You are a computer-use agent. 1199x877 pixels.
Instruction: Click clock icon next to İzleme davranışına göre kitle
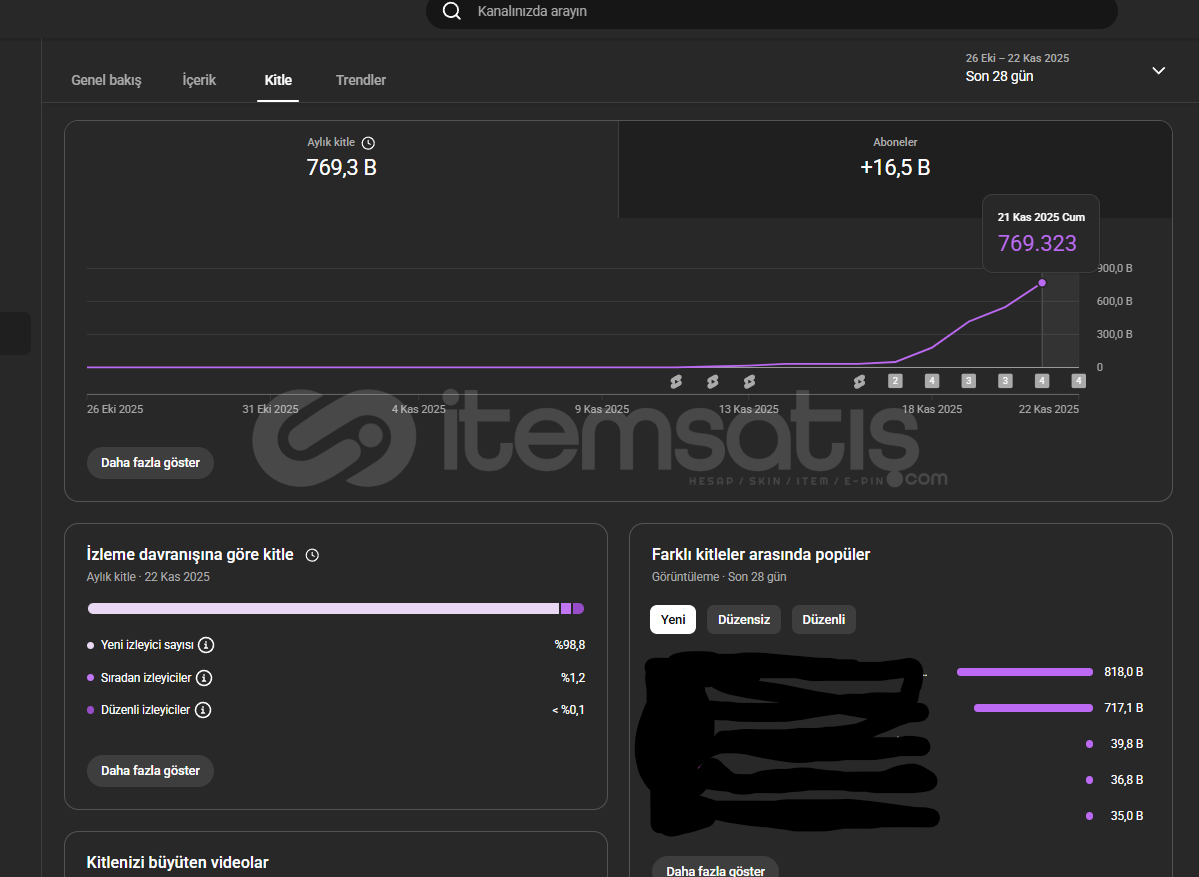pyautogui.click(x=312, y=555)
